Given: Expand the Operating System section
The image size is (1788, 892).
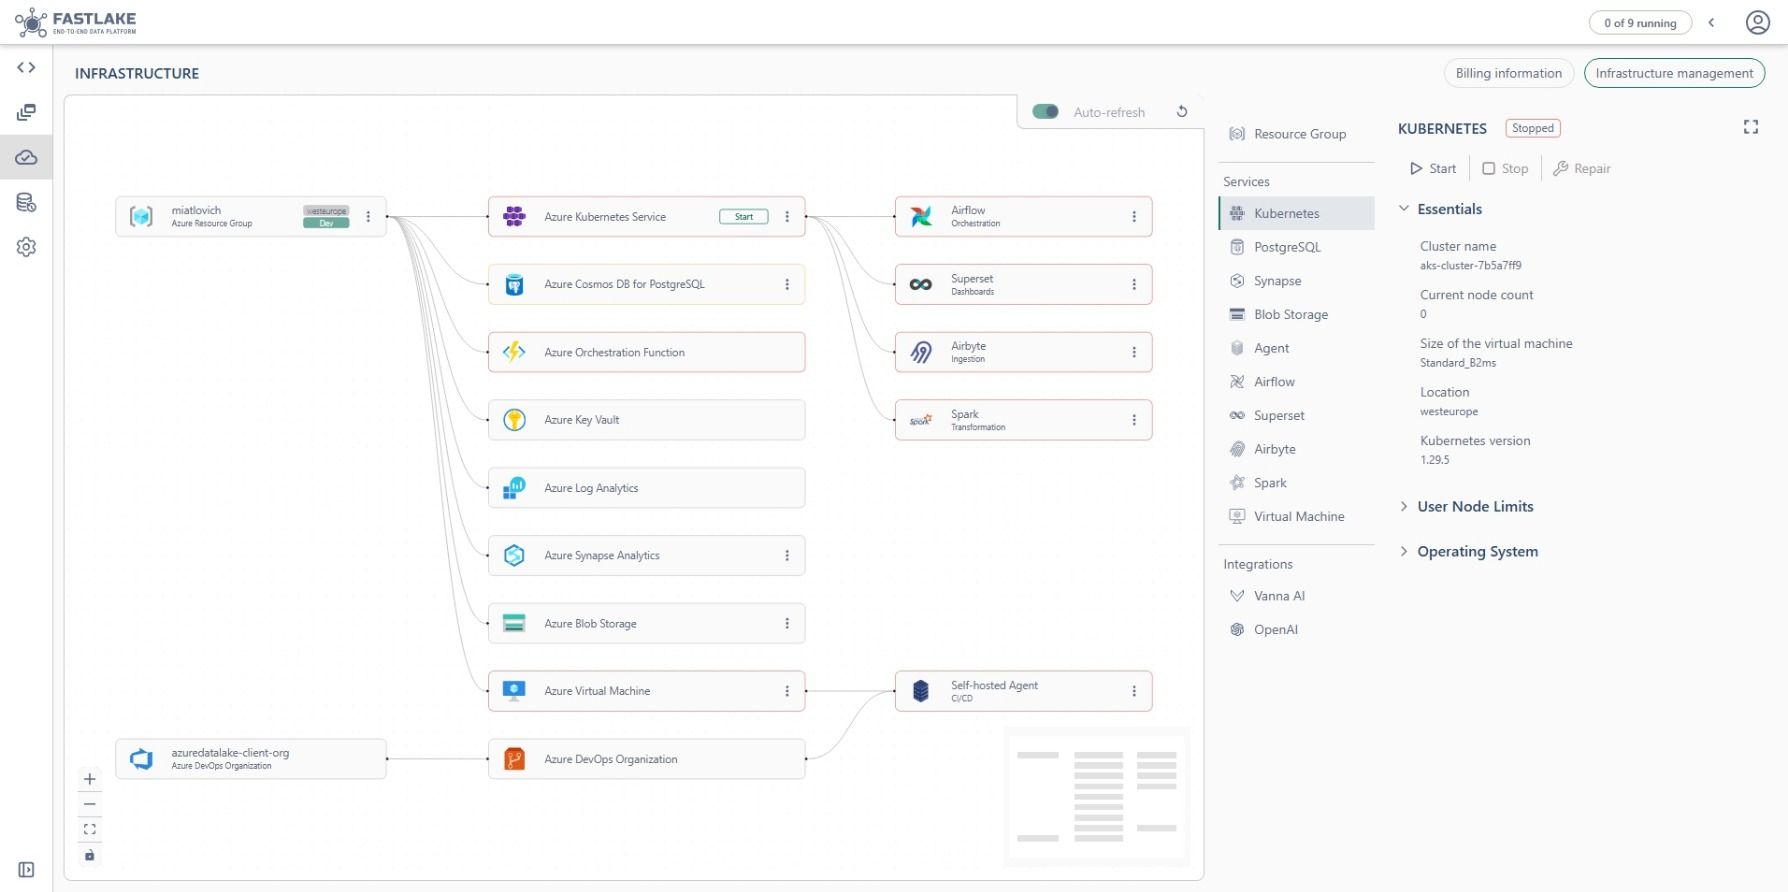Looking at the screenshot, I should (x=1468, y=552).
